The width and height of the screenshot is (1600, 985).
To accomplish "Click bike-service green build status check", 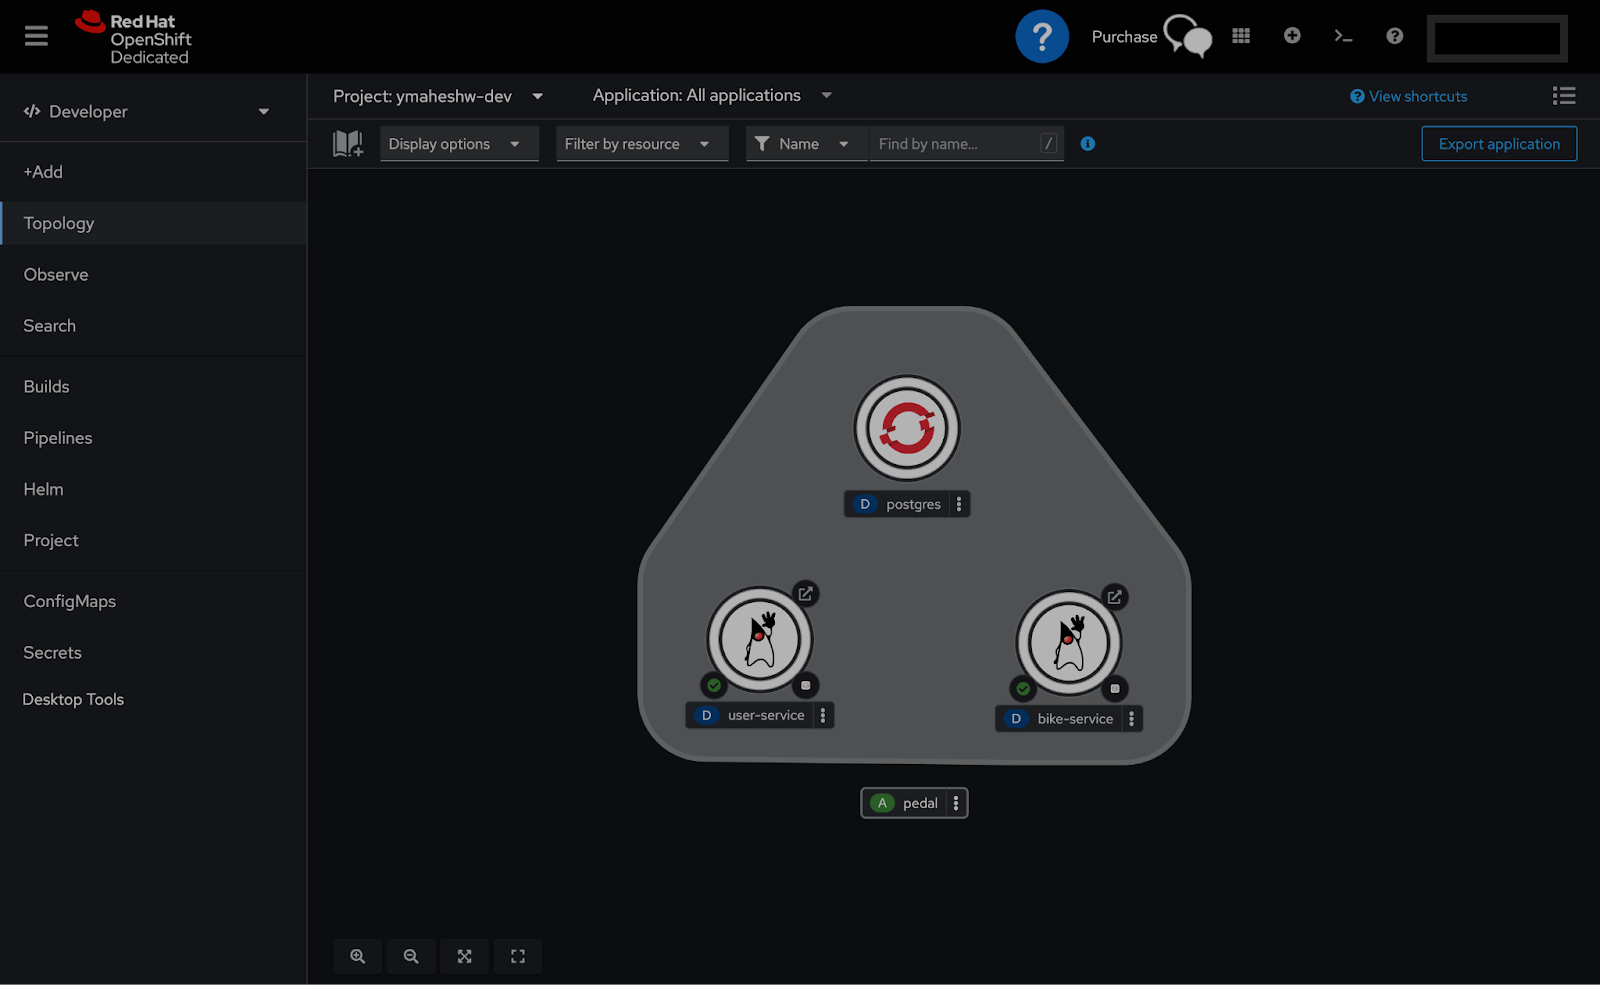I will click(x=1023, y=688).
